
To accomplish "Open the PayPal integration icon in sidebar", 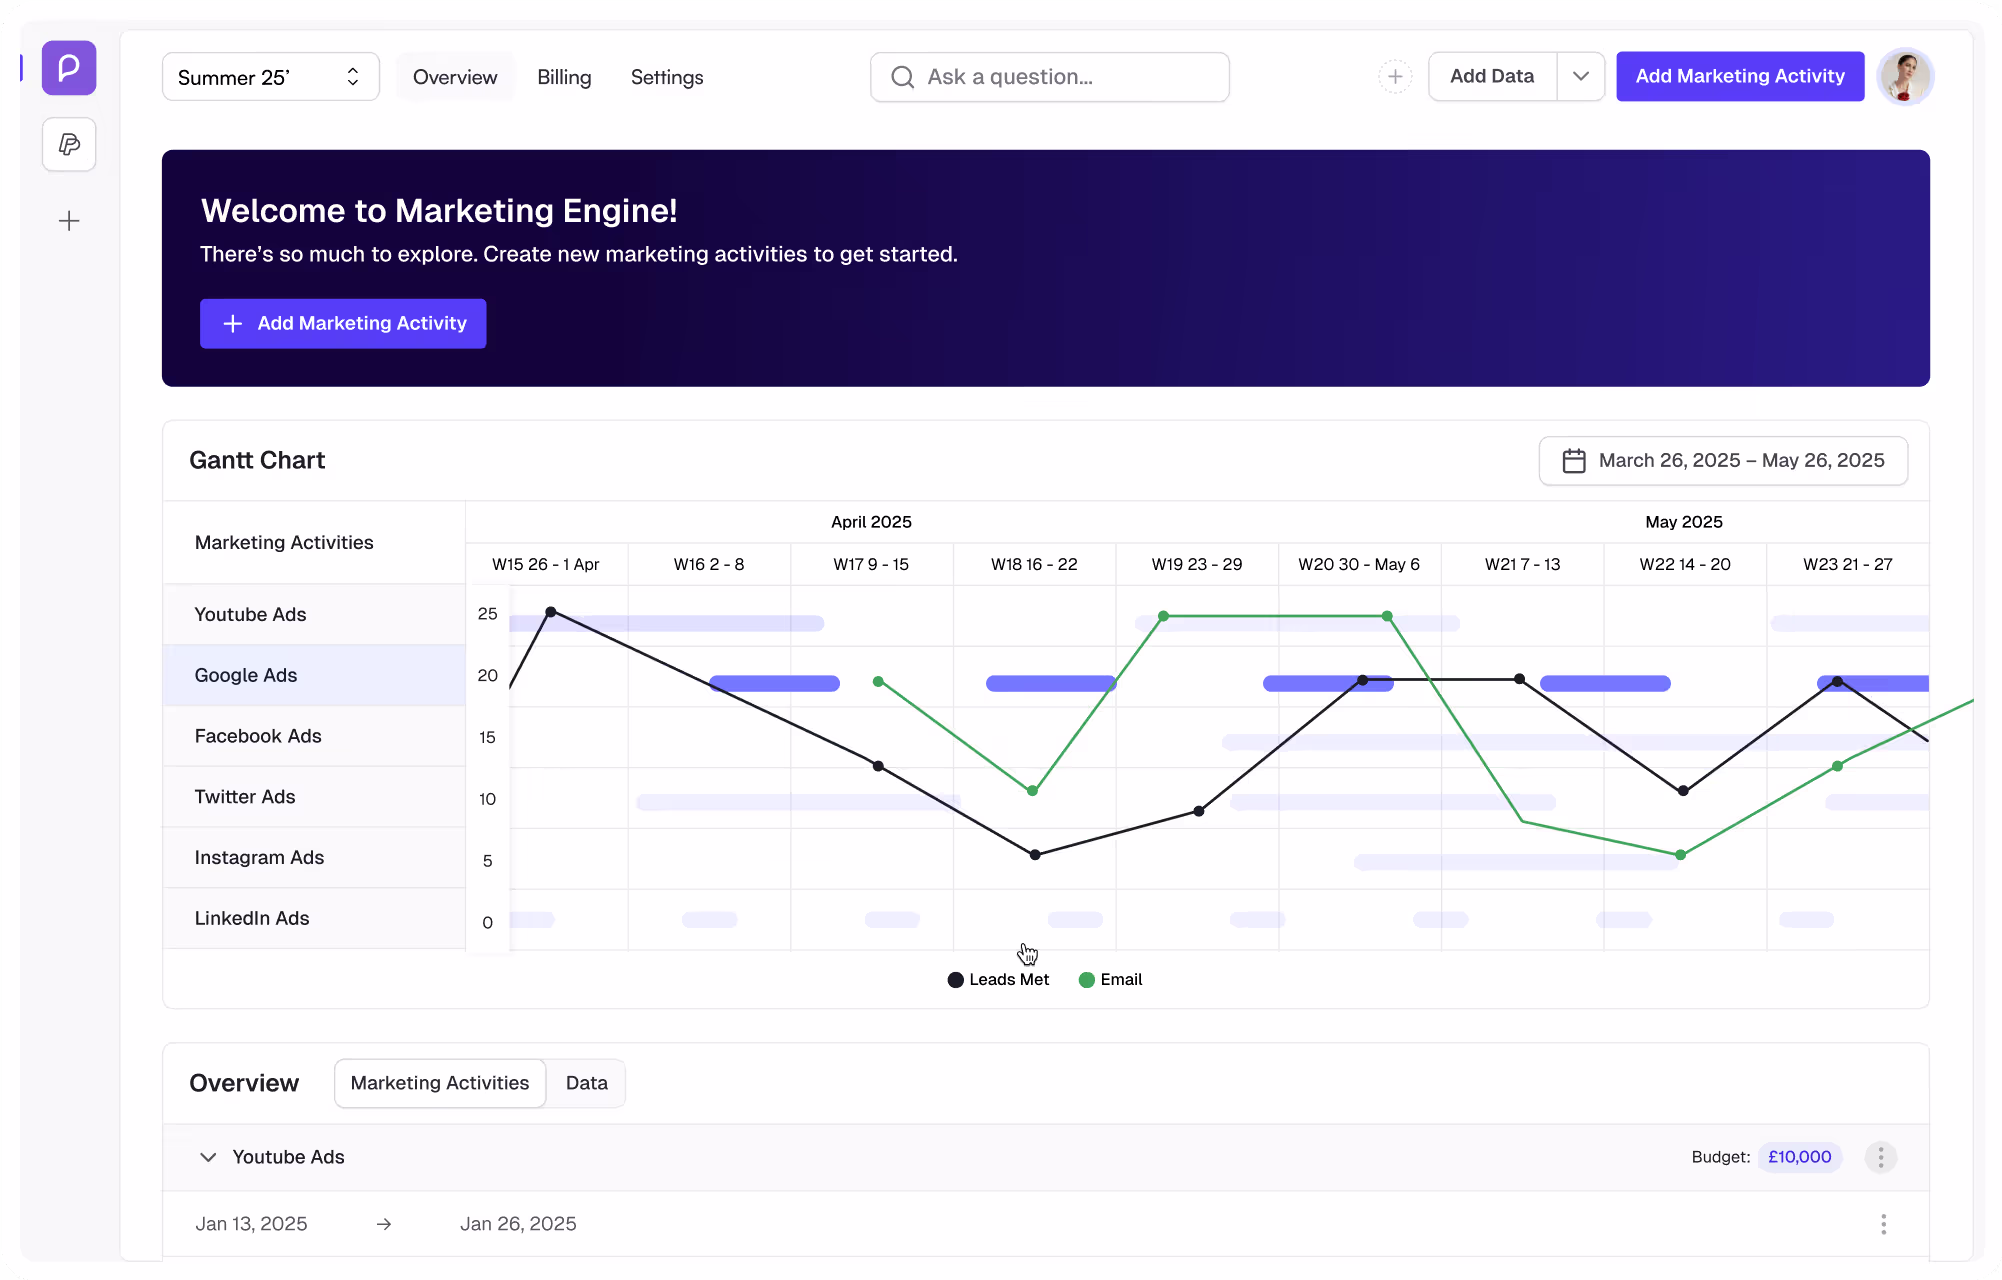I will (68, 144).
